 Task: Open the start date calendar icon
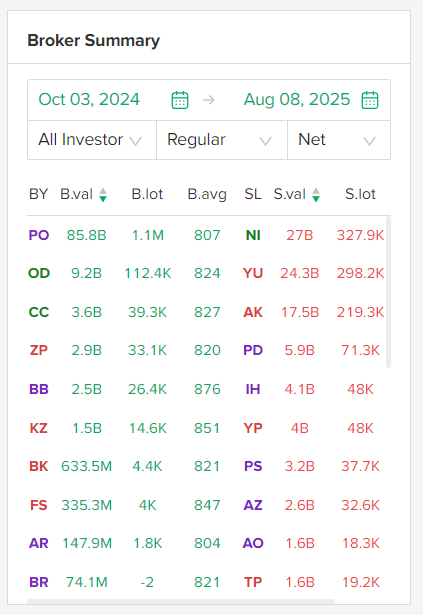(180, 100)
